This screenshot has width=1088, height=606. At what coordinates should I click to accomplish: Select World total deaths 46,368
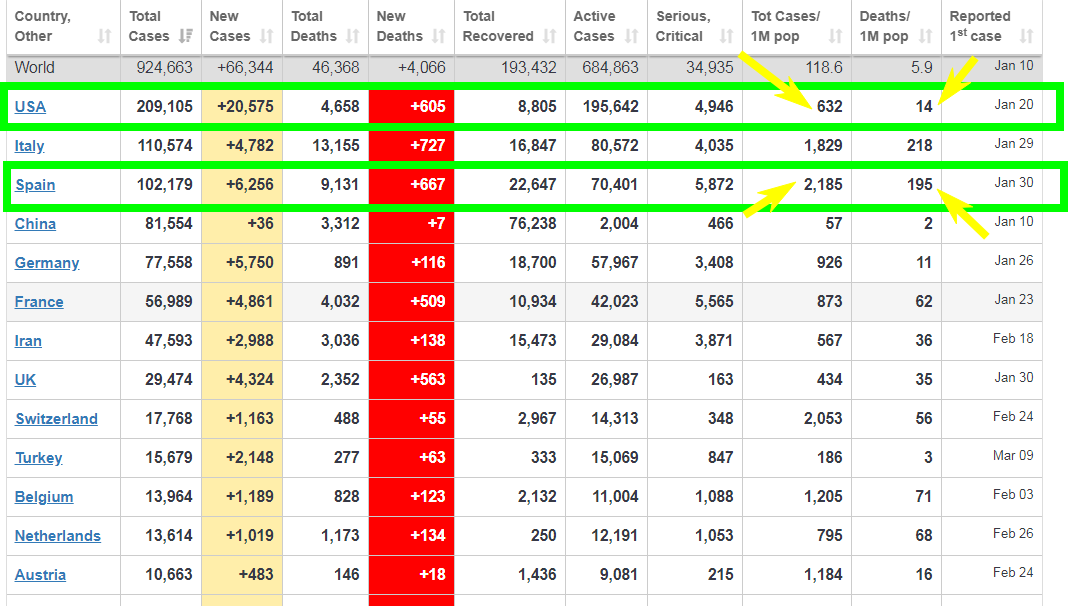click(335, 67)
